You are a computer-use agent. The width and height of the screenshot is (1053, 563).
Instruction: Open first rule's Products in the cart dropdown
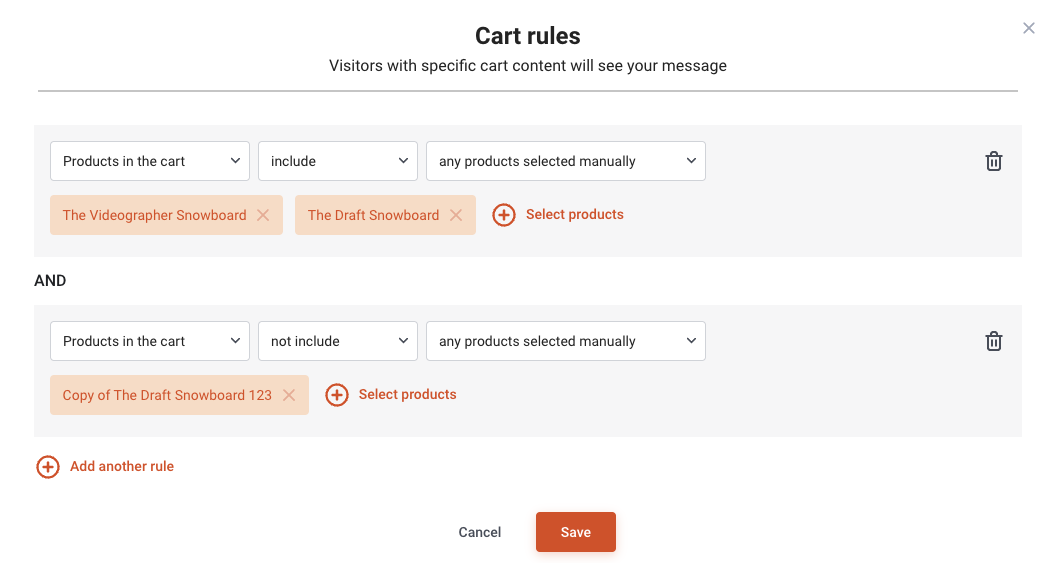[150, 161]
